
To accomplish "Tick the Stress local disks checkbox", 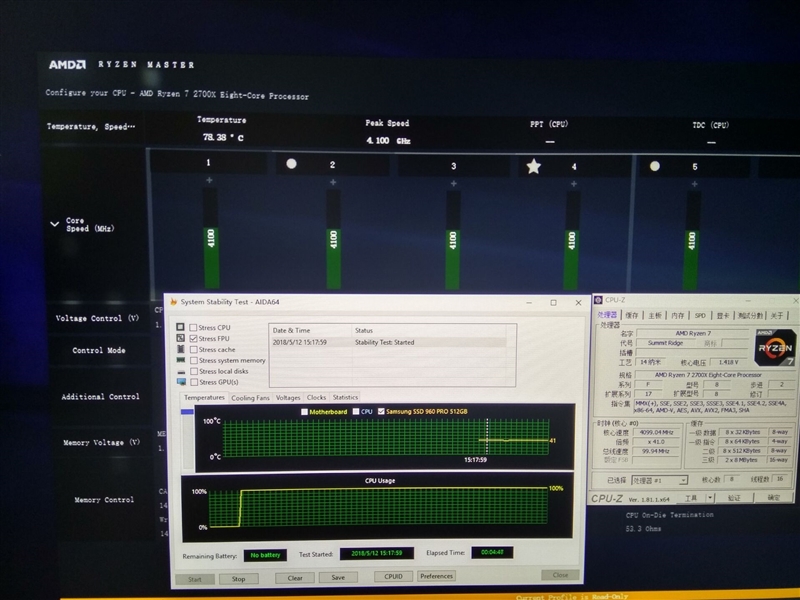I will pos(193,371).
